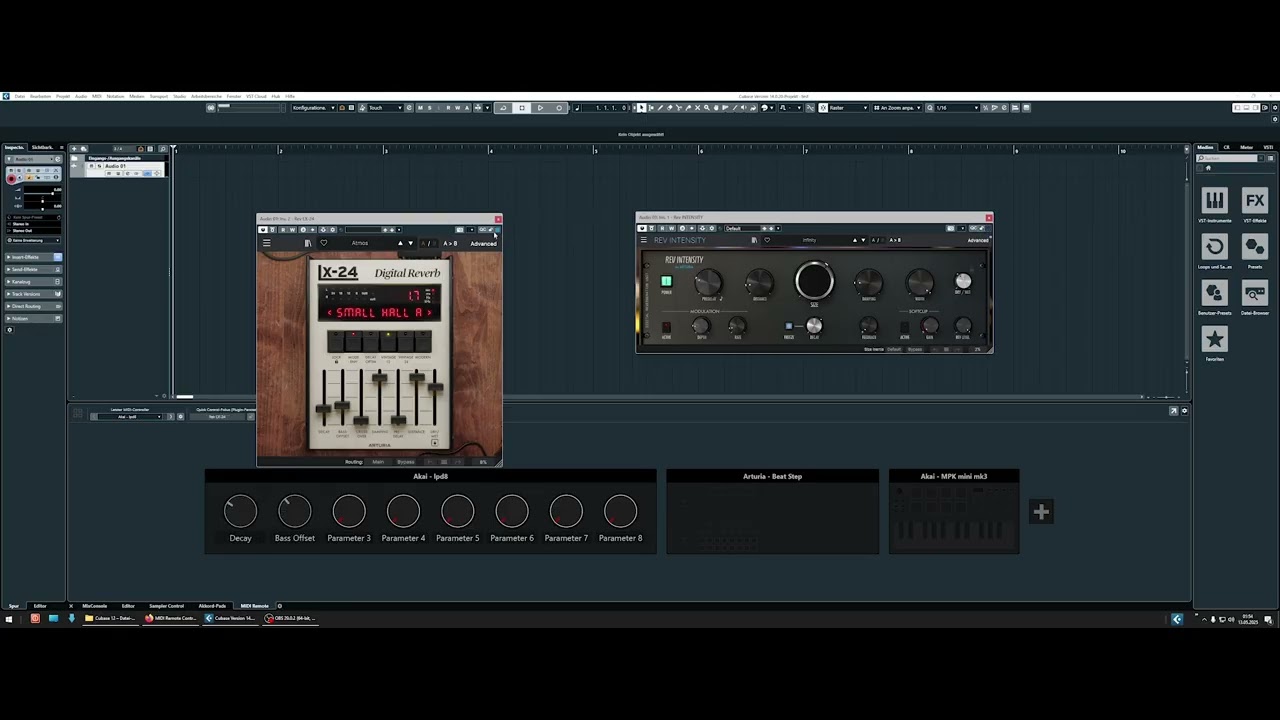Image resolution: width=1280 pixels, height=720 pixels.
Task: Switch to the Sichtbarkeit tab
Action: (x=42, y=147)
